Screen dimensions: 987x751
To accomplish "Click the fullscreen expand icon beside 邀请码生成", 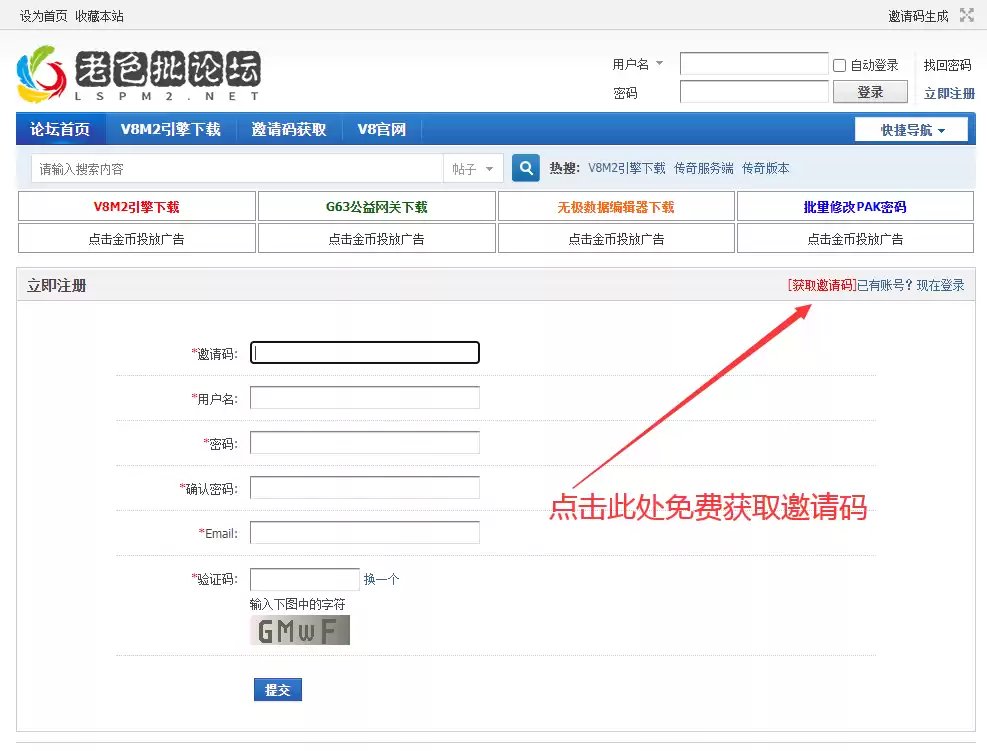I will pos(965,15).
